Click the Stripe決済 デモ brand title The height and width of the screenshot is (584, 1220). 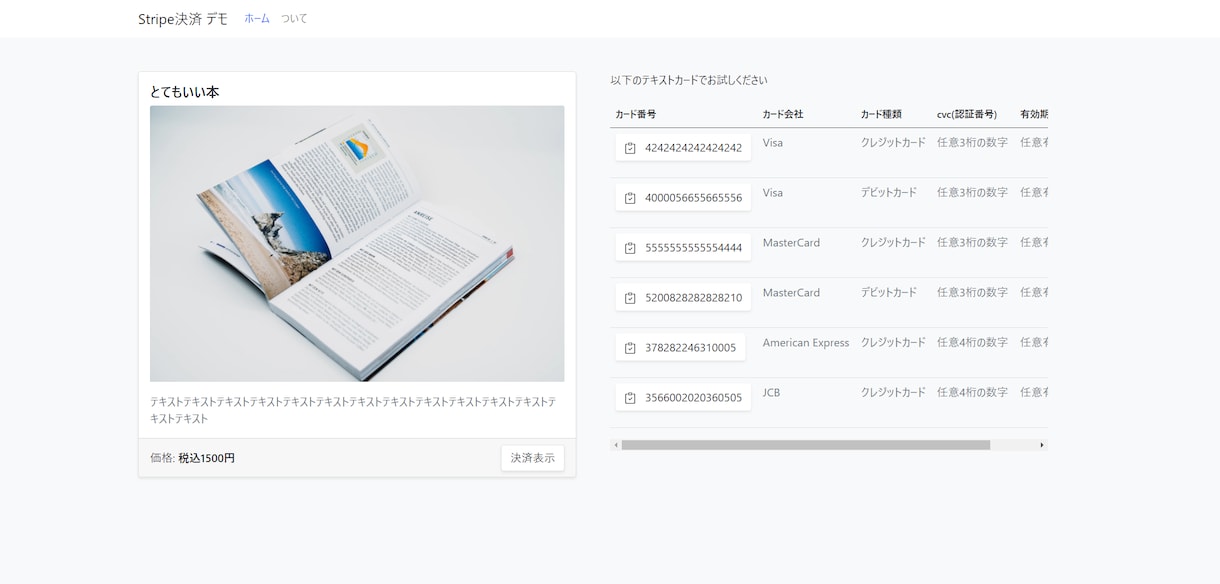183,19
